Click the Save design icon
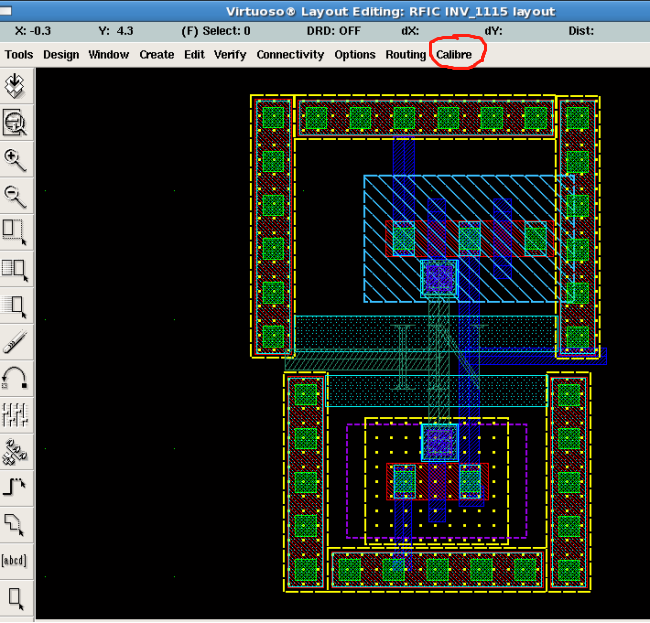This screenshot has height=623, width=650. pyautogui.click(x=15, y=86)
